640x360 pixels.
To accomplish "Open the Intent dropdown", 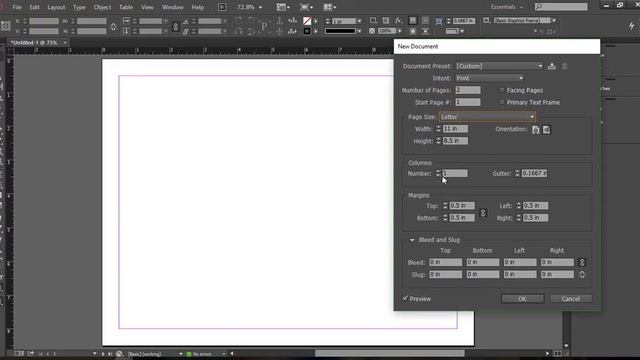I will pos(489,78).
